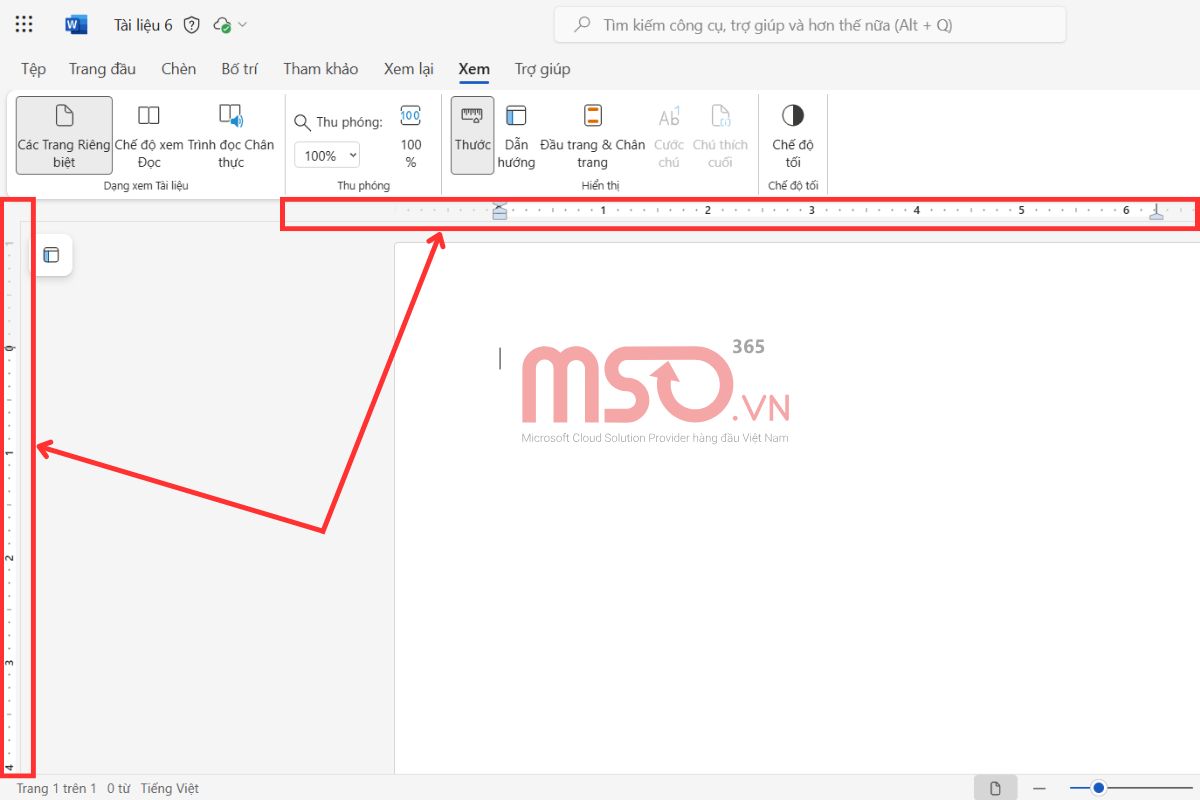Reset zoom with 100 % button
This screenshot has width=1200, height=800.
point(411,135)
